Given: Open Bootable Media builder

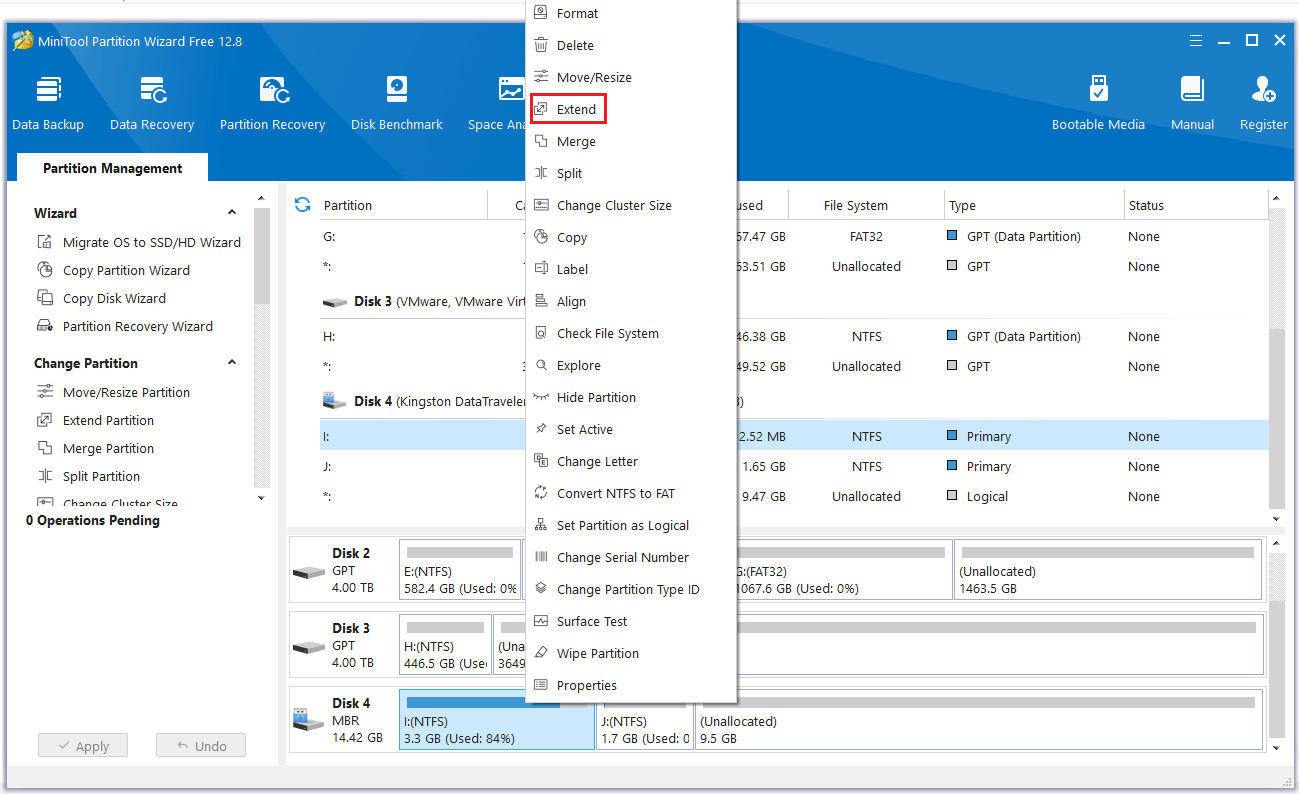Looking at the screenshot, I should [x=1098, y=103].
